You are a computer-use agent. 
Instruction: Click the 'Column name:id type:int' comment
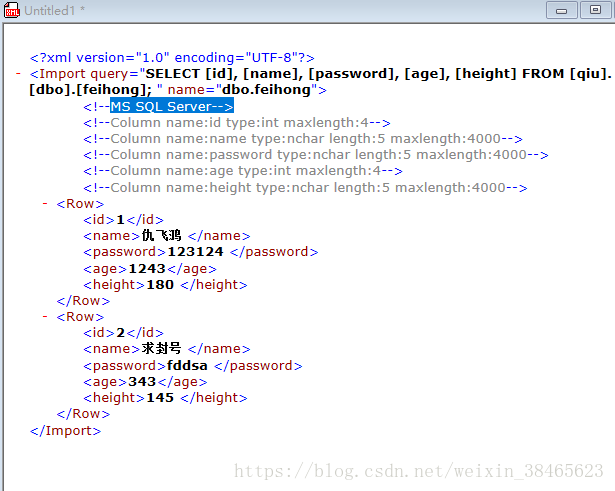coord(237,123)
